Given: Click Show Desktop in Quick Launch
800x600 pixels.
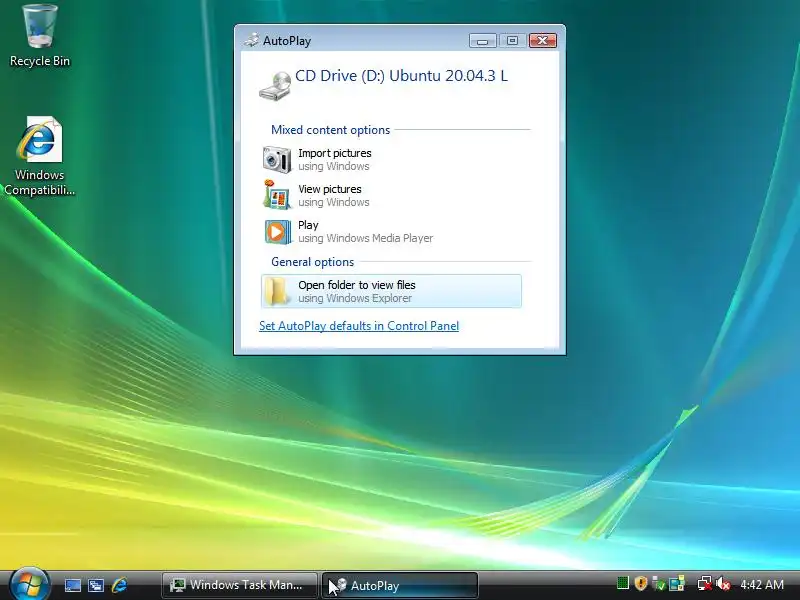Looking at the screenshot, I should pos(72,585).
